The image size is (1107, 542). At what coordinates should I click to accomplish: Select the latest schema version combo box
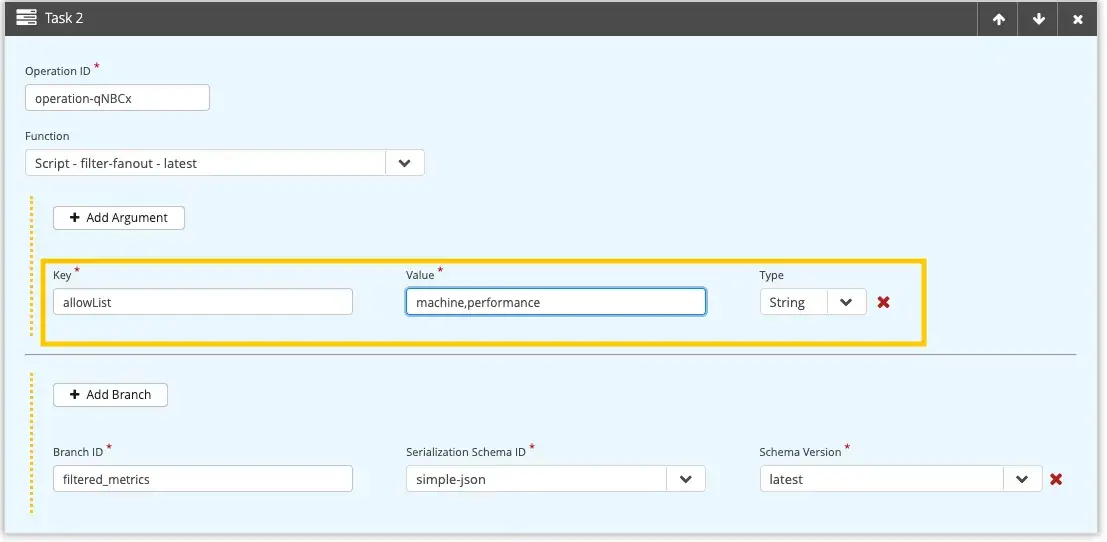[901, 479]
